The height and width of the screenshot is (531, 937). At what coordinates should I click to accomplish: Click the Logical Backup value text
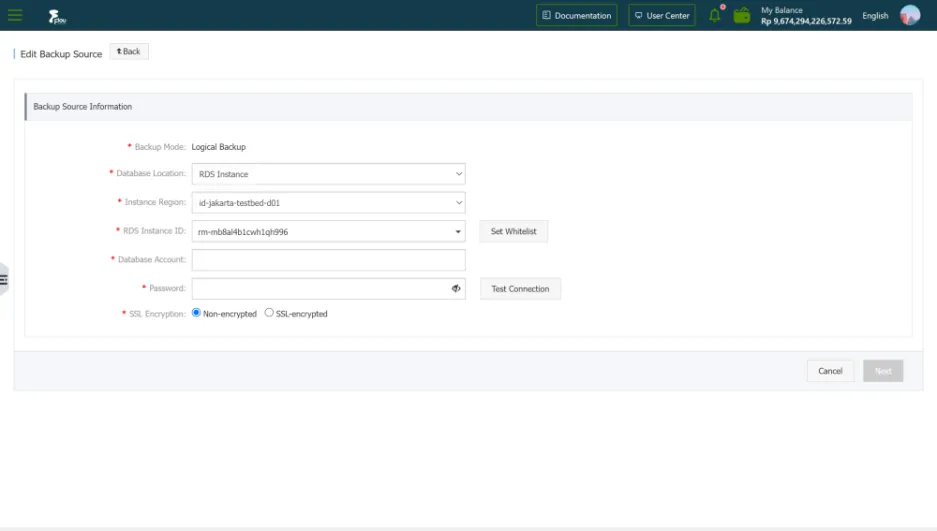point(219,147)
